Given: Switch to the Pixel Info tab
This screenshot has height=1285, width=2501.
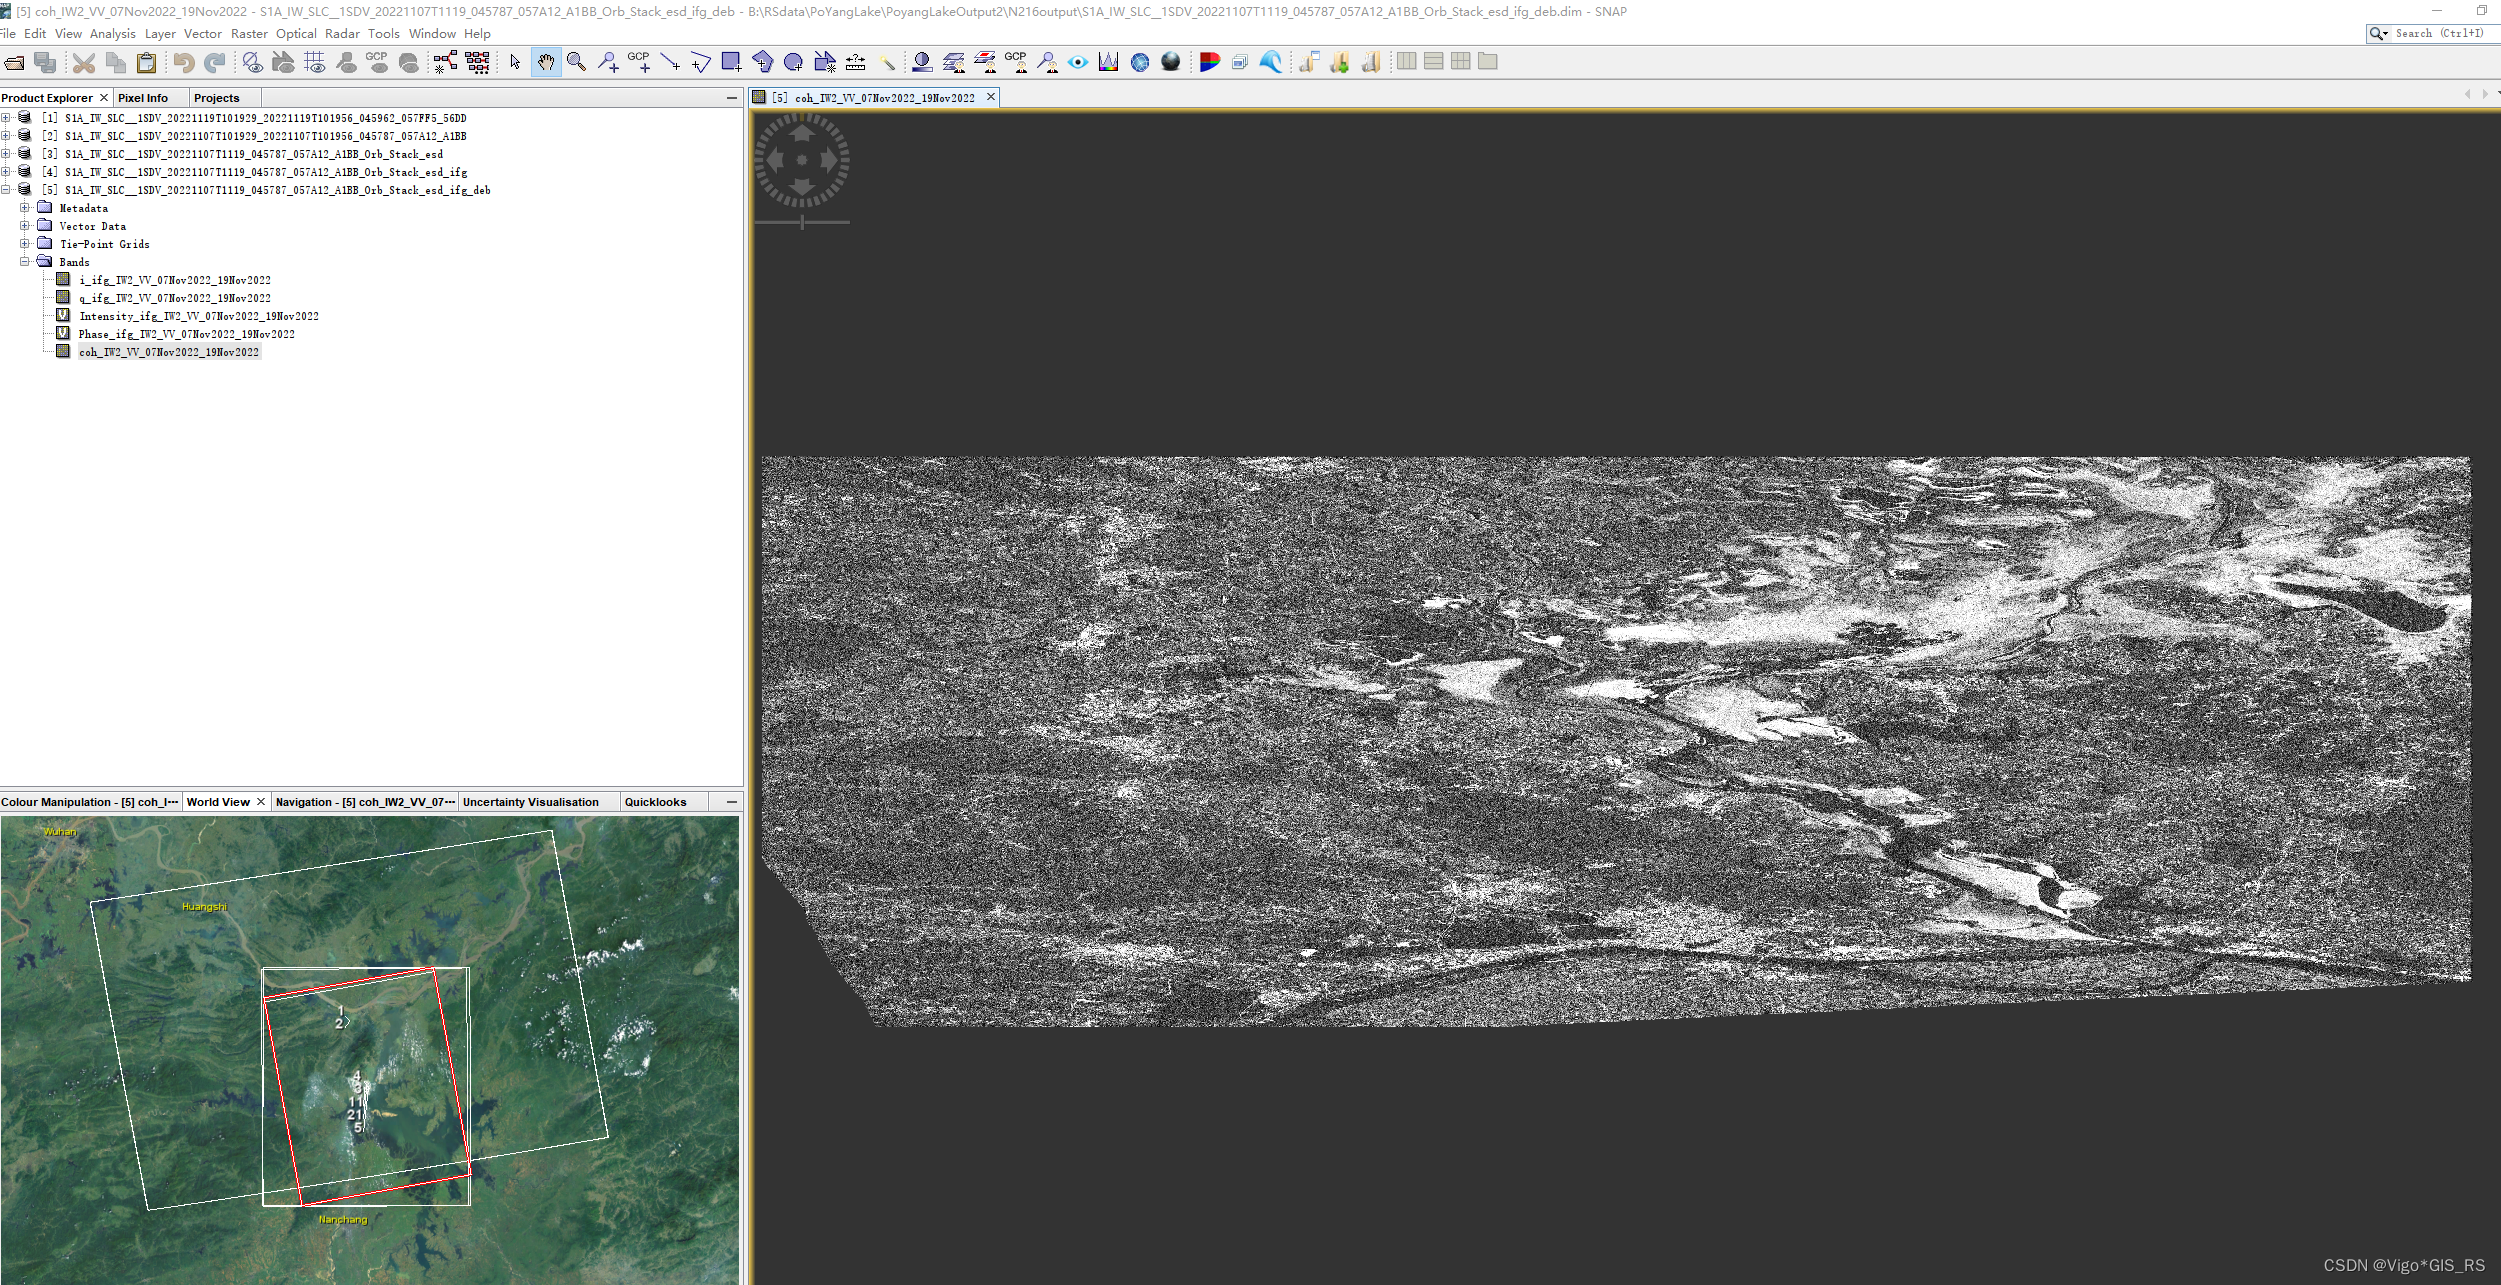Looking at the screenshot, I should point(142,98).
